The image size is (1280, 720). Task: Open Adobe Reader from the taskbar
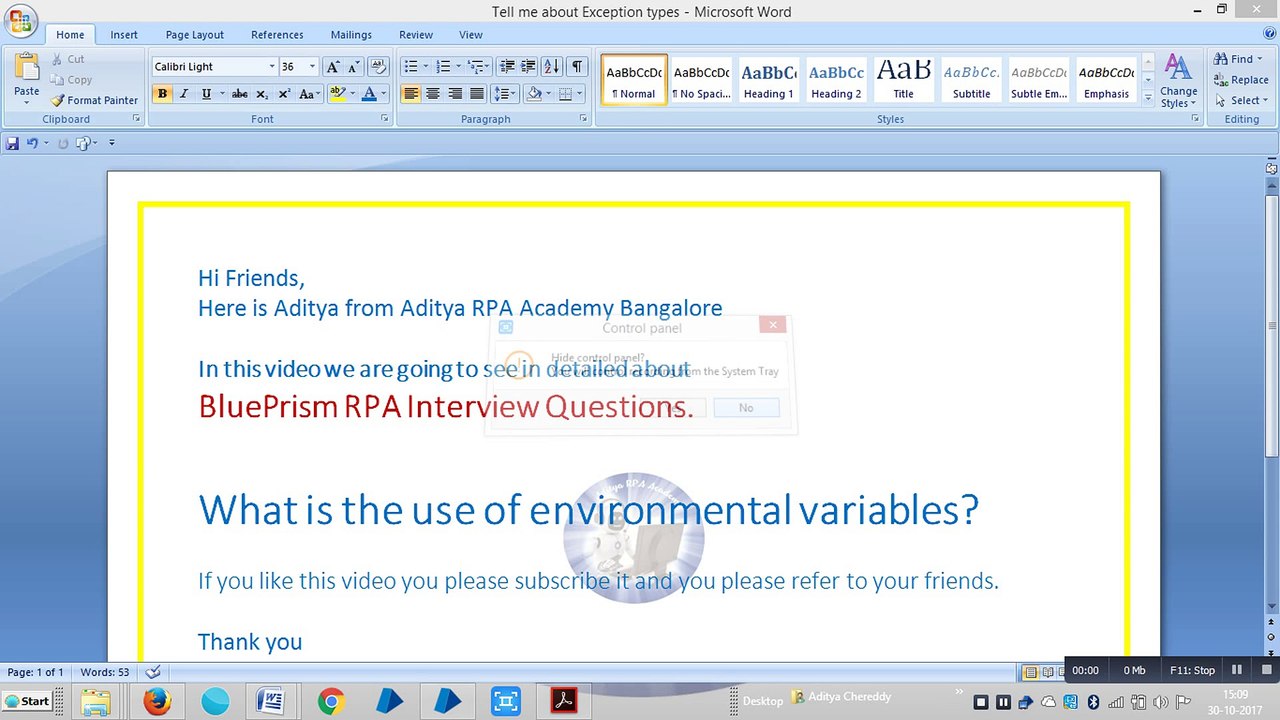(564, 702)
